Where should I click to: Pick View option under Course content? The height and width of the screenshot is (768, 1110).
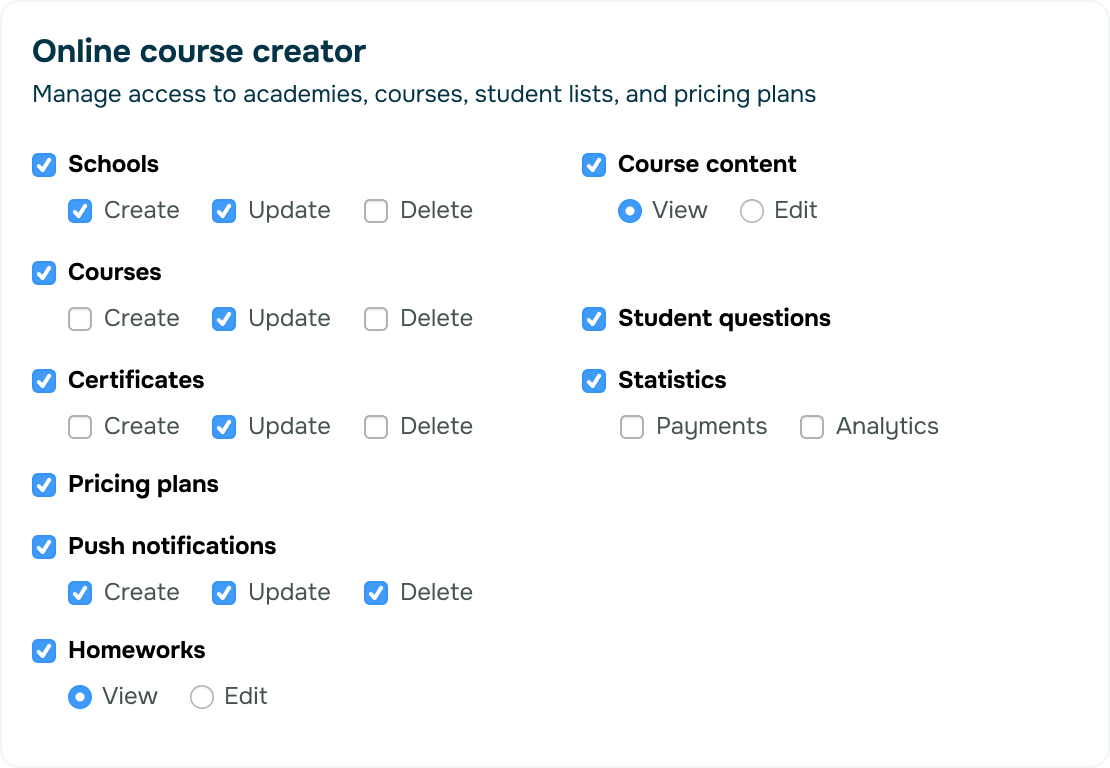[630, 211]
